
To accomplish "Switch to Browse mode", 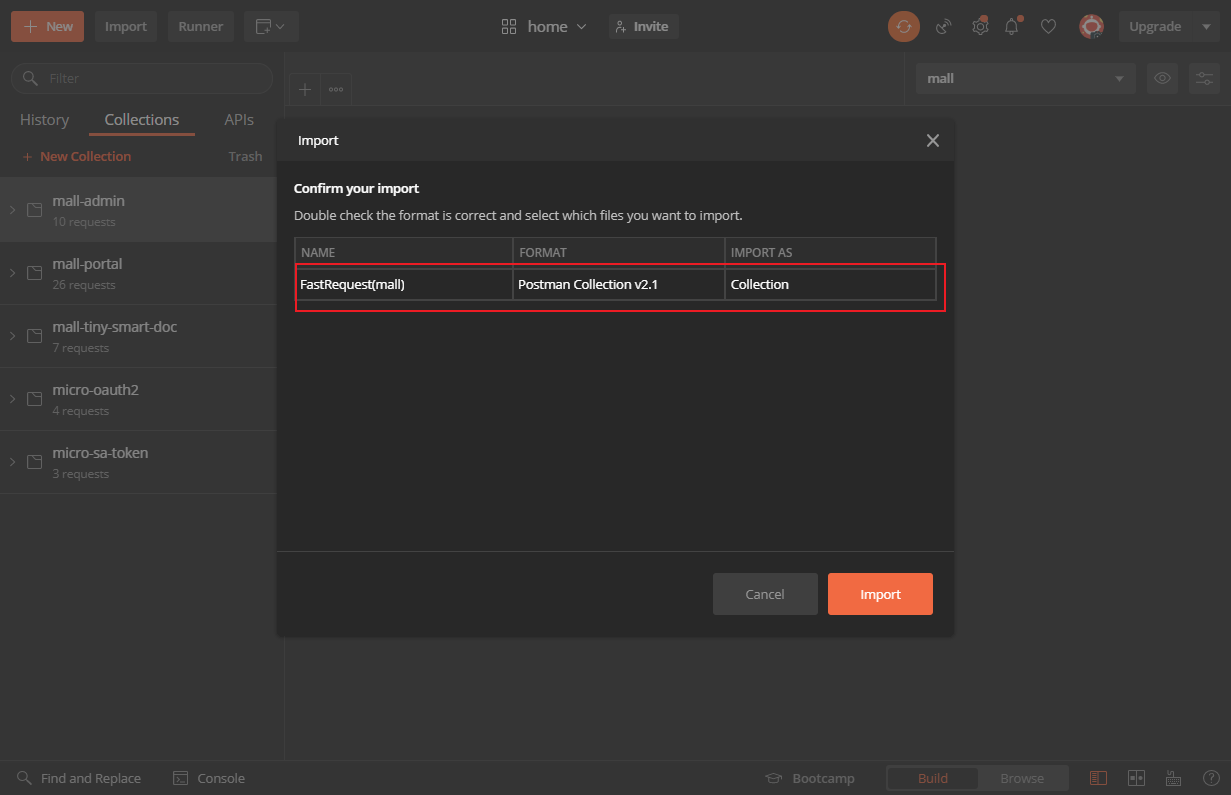I will tap(1021, 778).
